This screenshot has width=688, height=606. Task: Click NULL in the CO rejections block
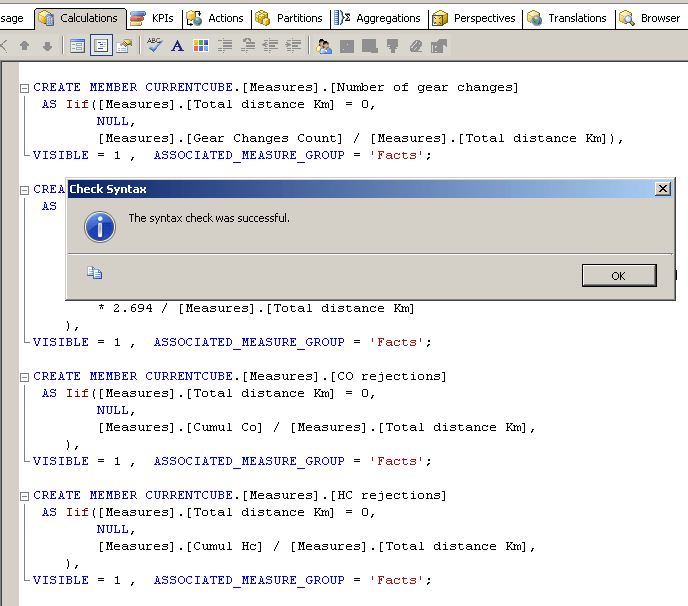pos(113,410)
